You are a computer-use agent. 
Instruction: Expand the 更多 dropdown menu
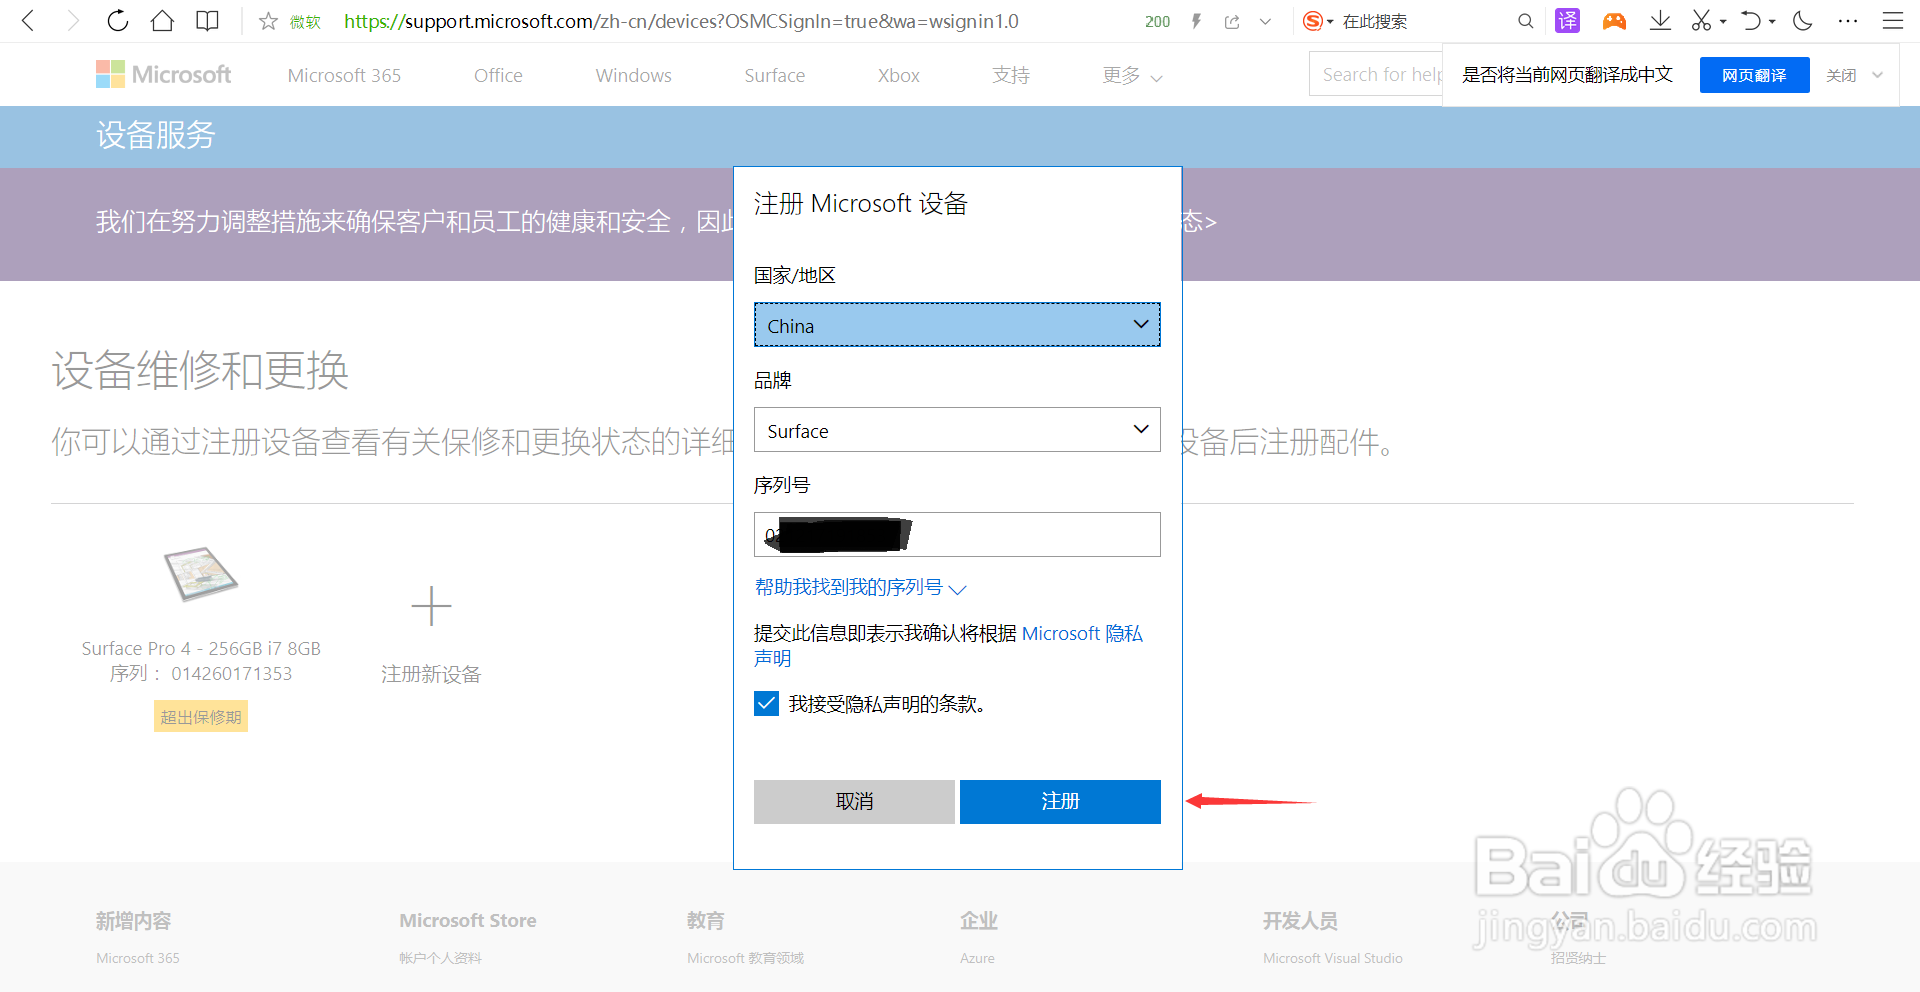[1132, 75]
